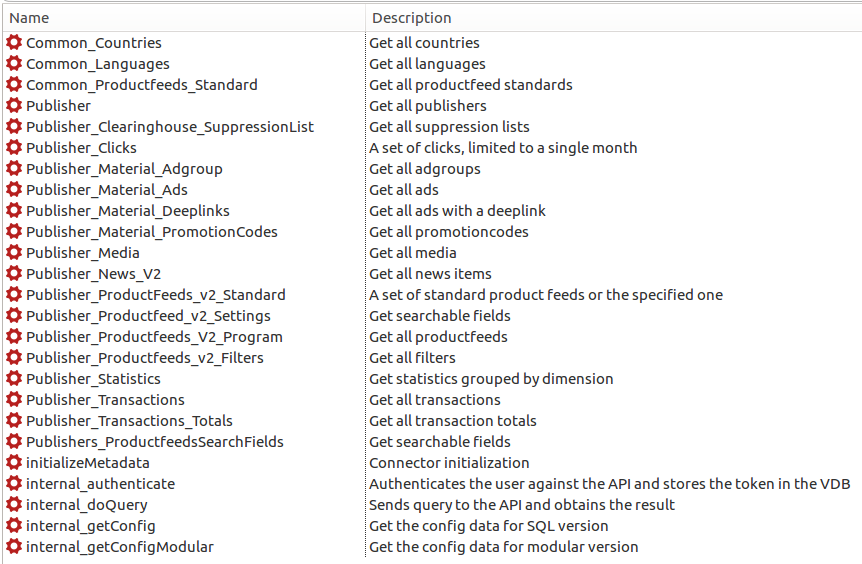Click the gear icon next to Publisher_Clicks

14,148
